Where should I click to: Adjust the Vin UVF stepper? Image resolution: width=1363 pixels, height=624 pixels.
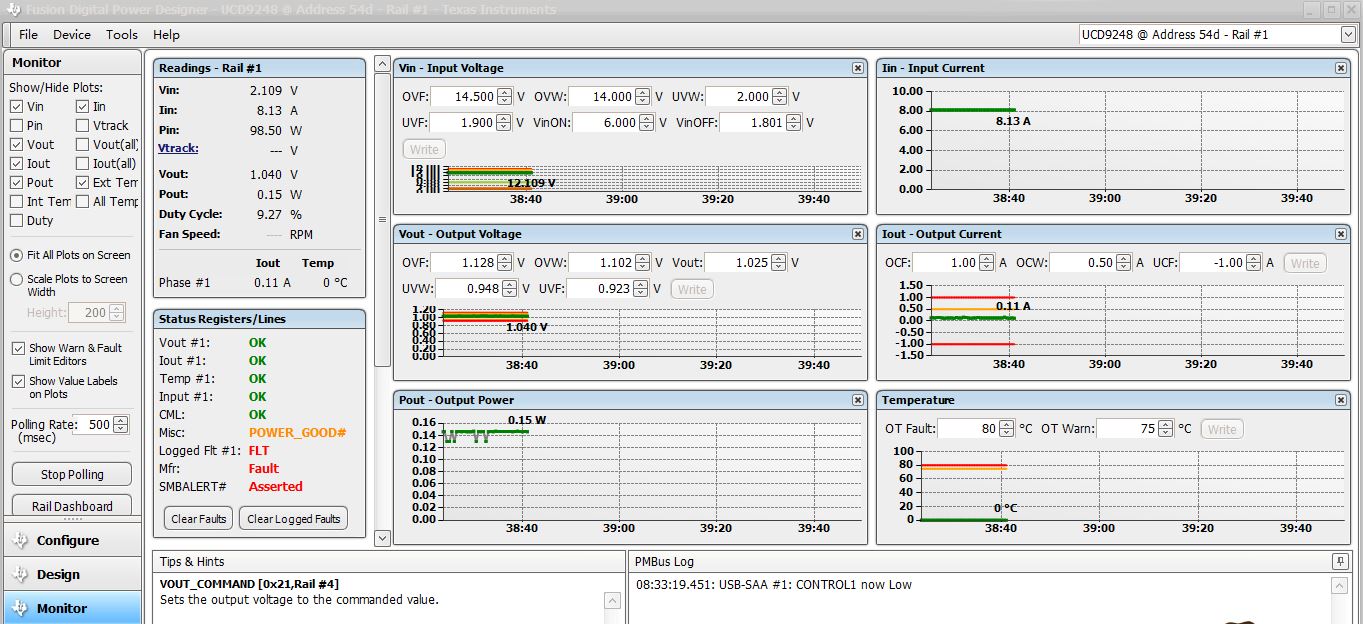tap(505, 123)
